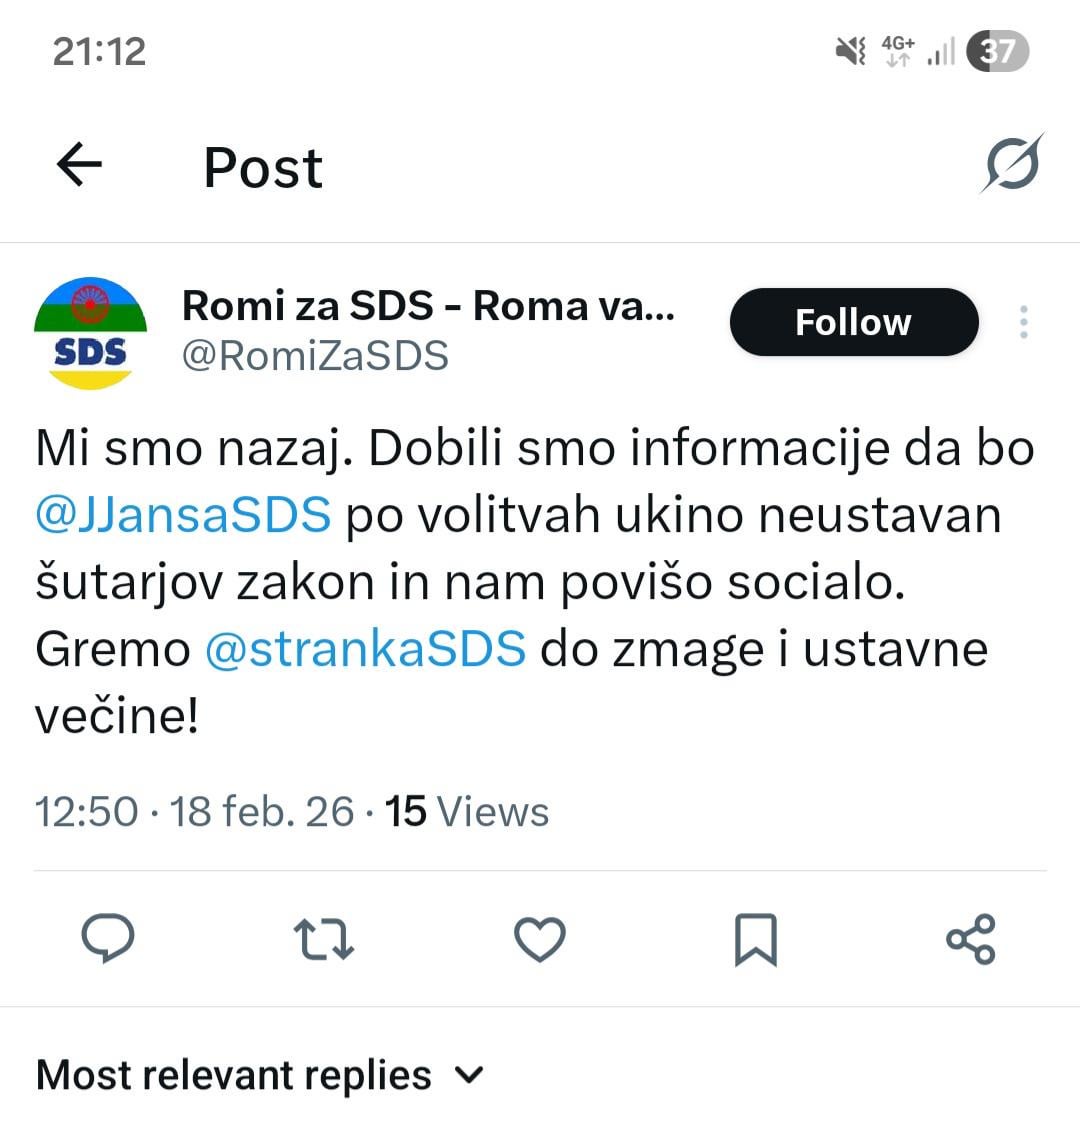Screen dimensions: 1080x1134
Task: Follow the Romi za SDS account
Action: point(853,322)
